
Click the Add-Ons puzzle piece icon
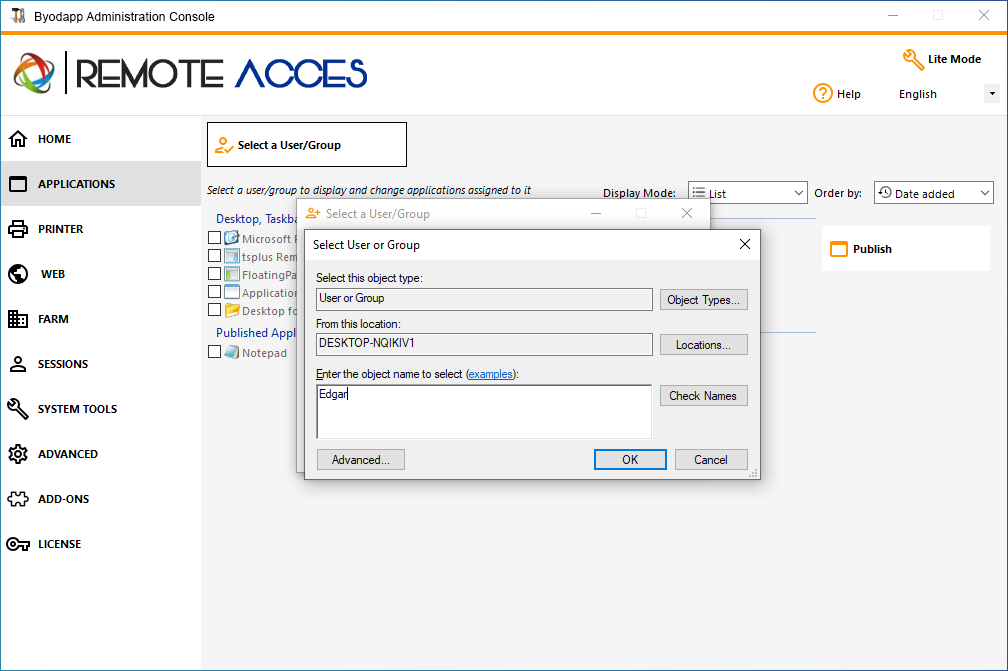[18, 499]
